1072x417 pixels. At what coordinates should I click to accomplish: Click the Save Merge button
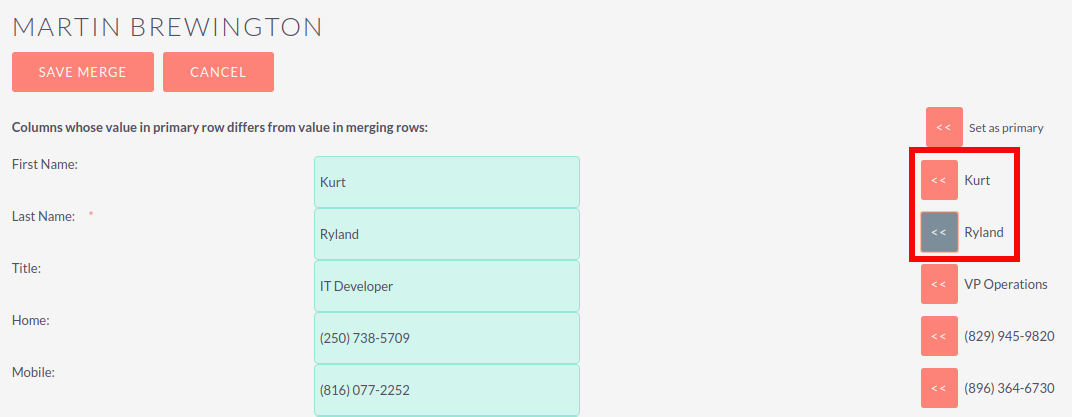pyautogui.click(x=83, y=72)
